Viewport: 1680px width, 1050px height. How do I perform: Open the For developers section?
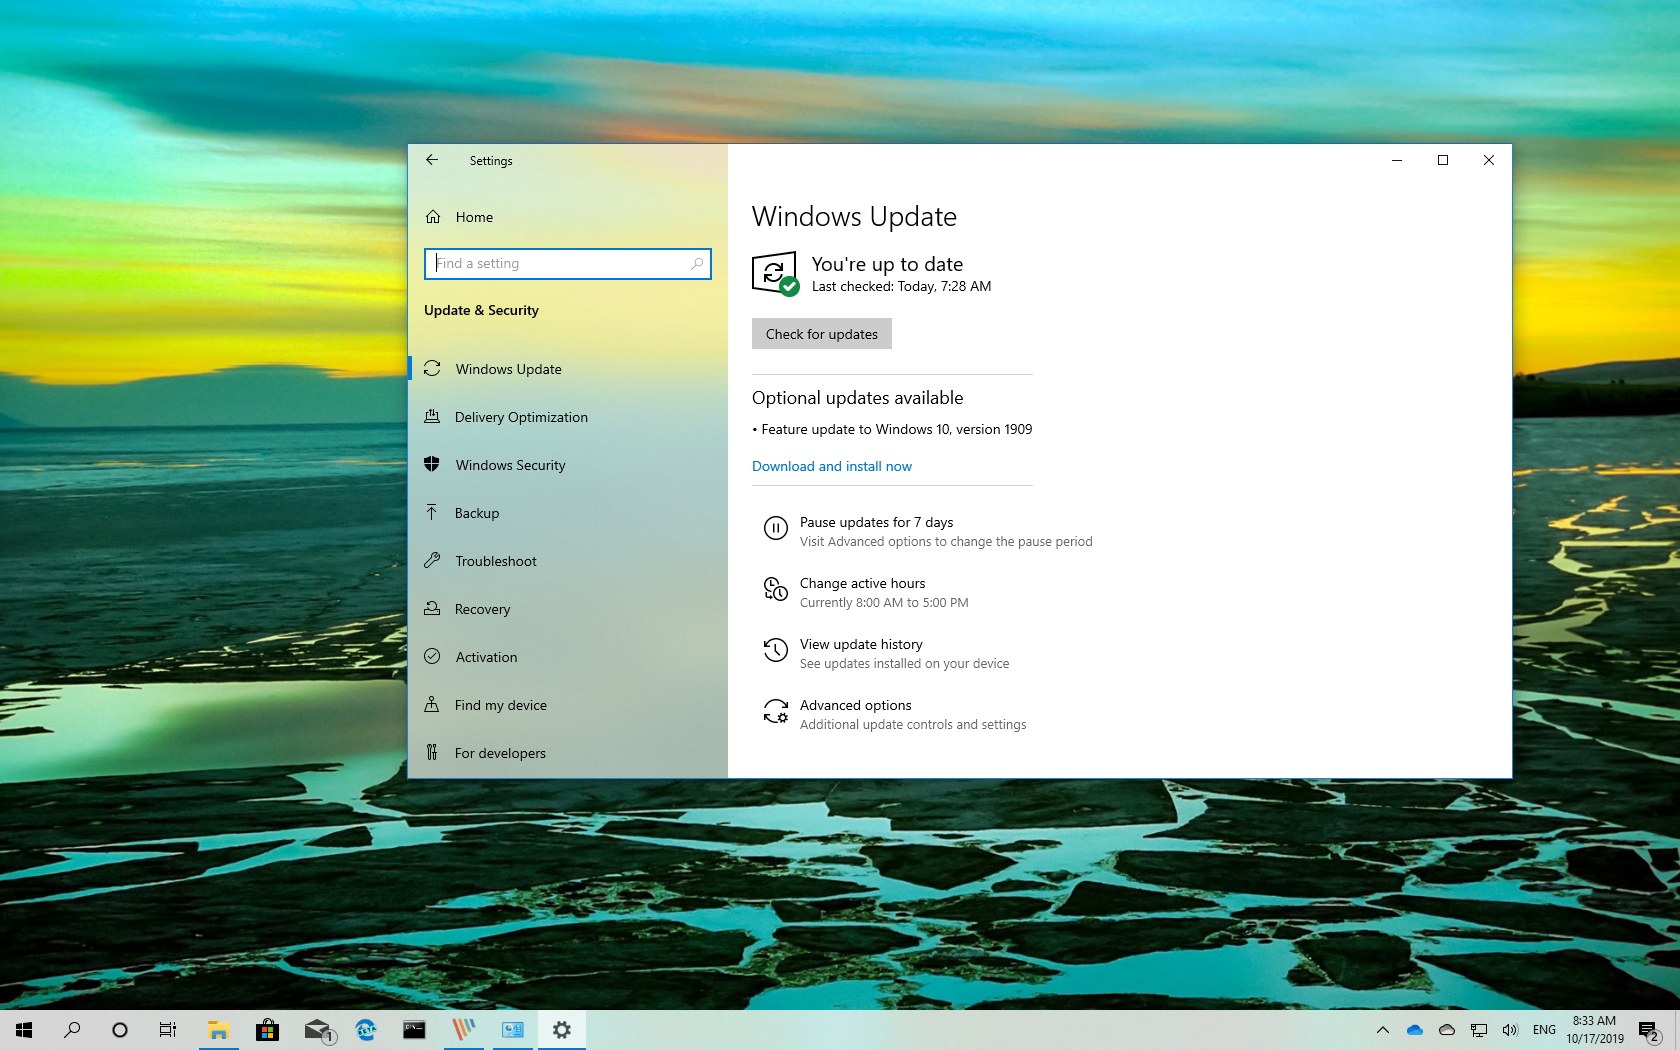click(x=500, y=753)
